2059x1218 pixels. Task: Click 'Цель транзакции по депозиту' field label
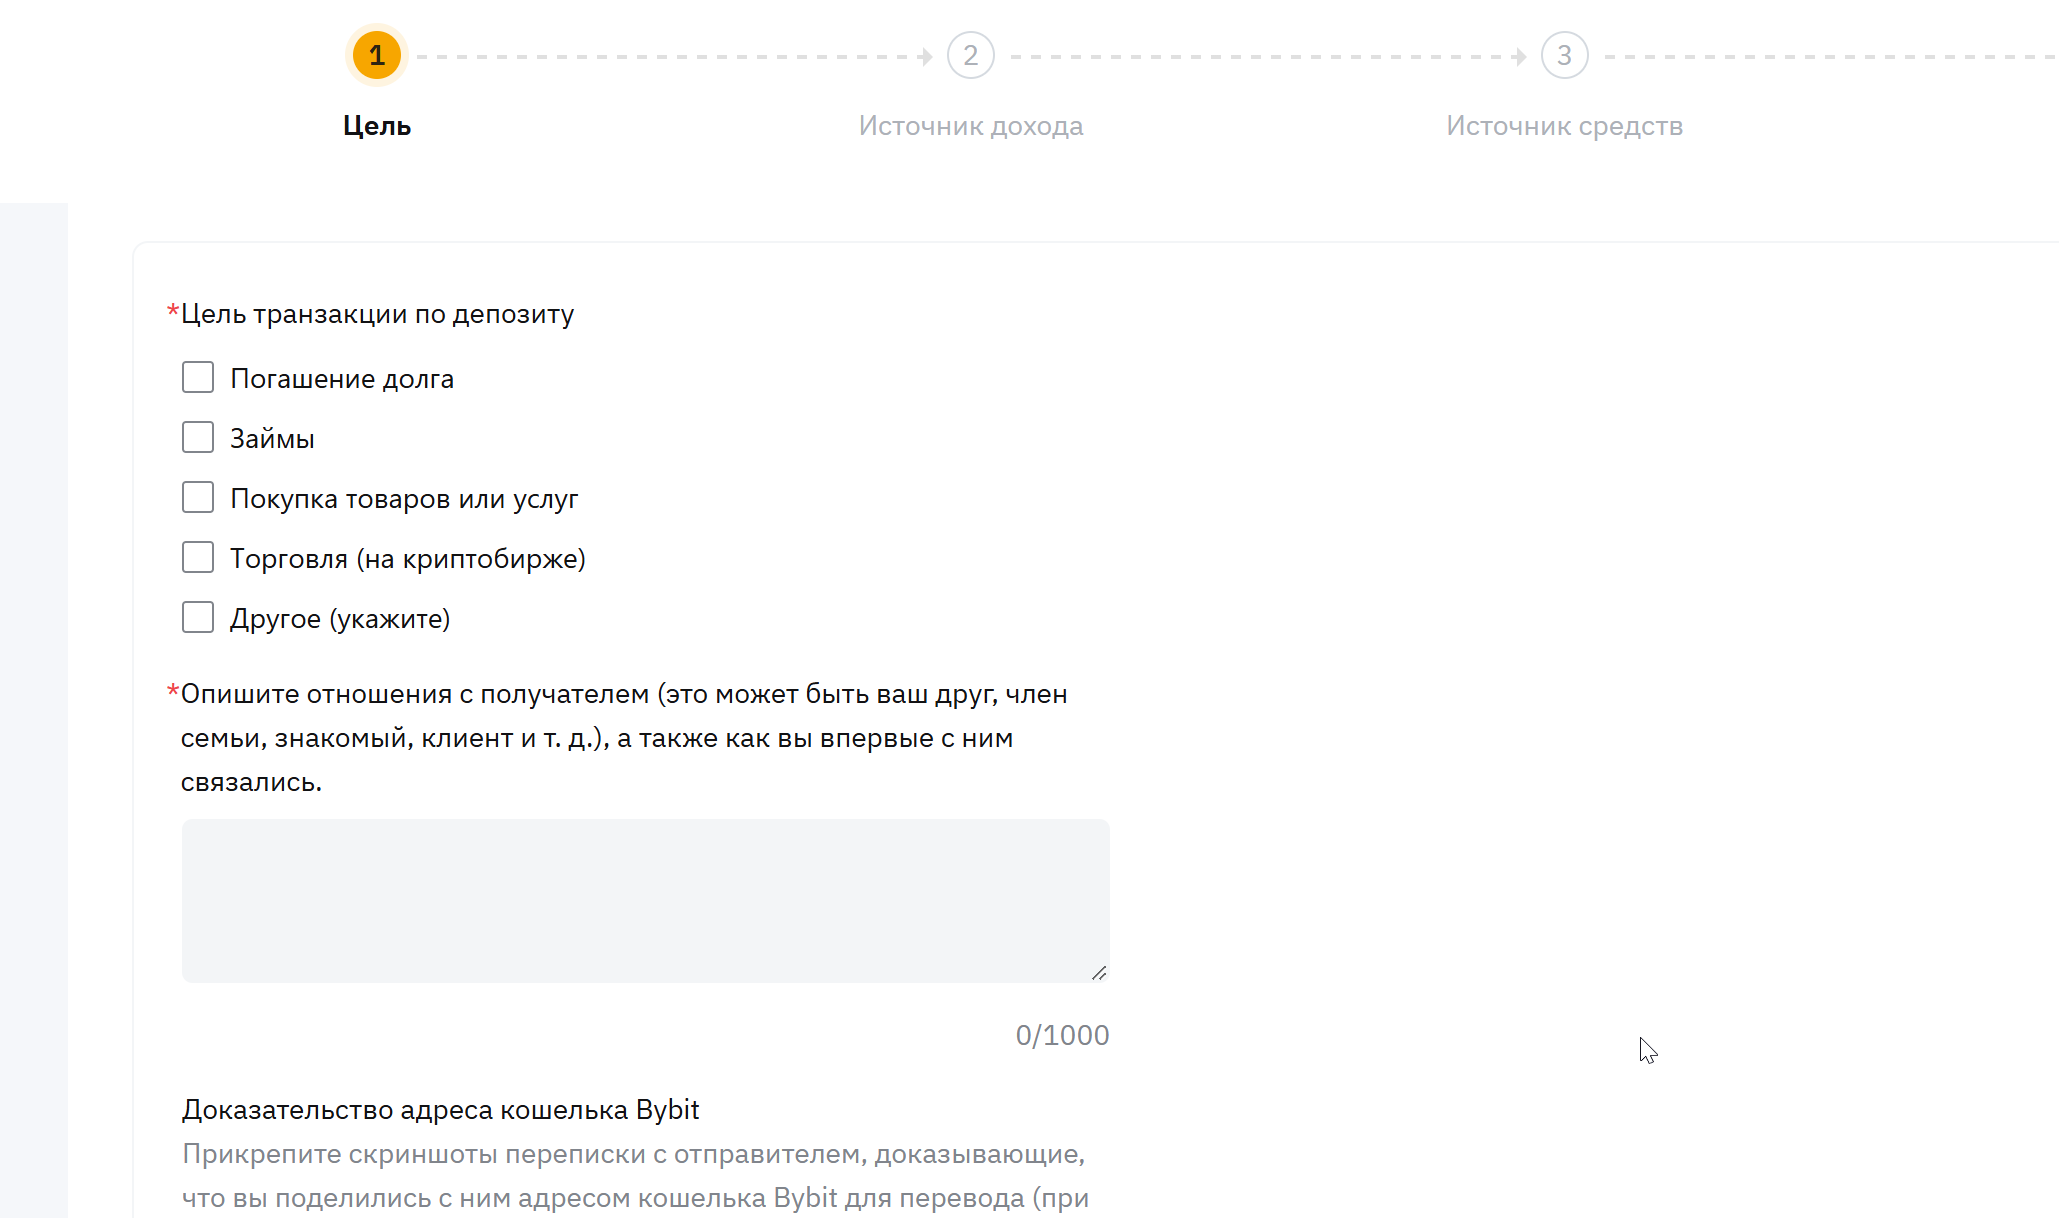click(x=377, y=314)
